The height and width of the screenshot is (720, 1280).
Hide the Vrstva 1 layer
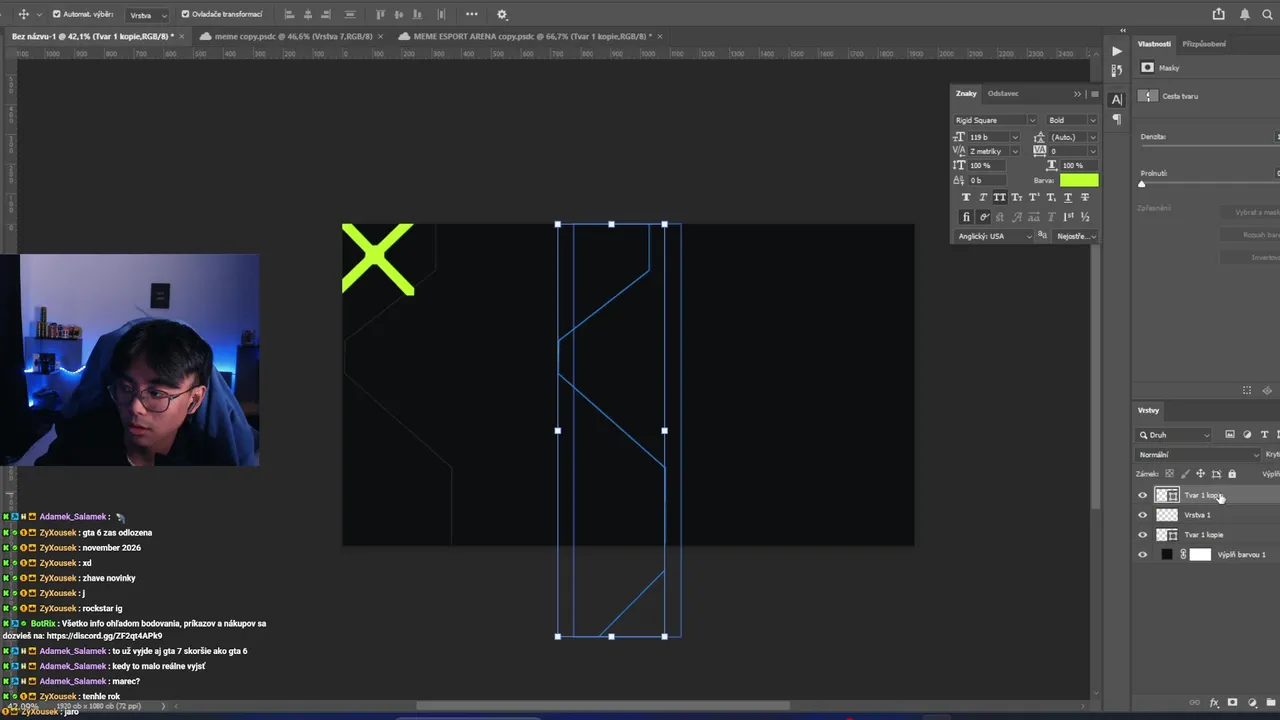coord(1143,515)
